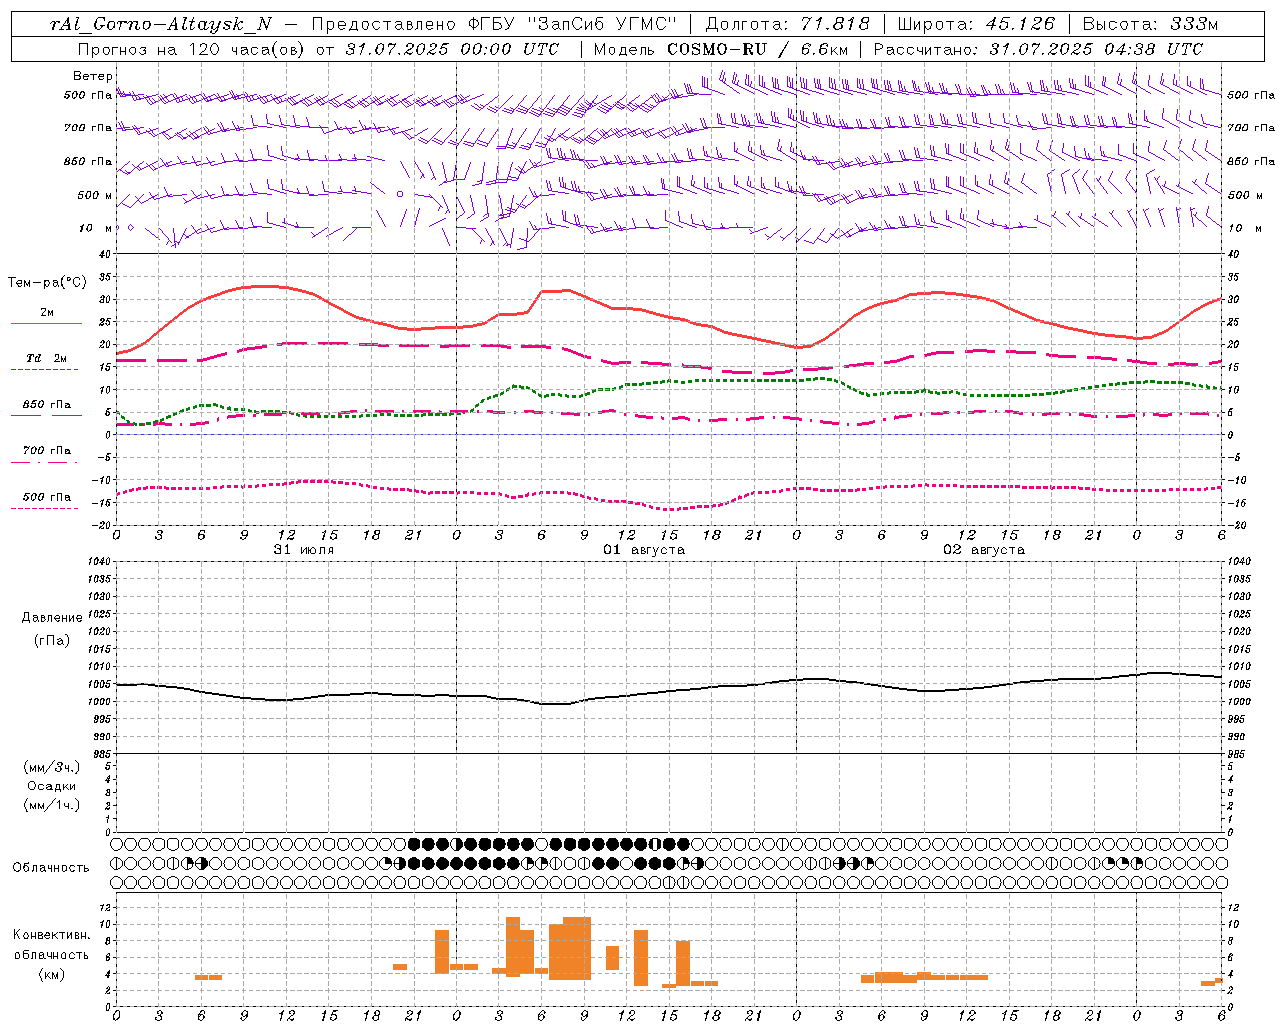Click the forecast start 31.07.2025 00:00 UTC
The width and height of the screenshot is (1280, 1024).
pyautogui.click(x=452, y=49)
